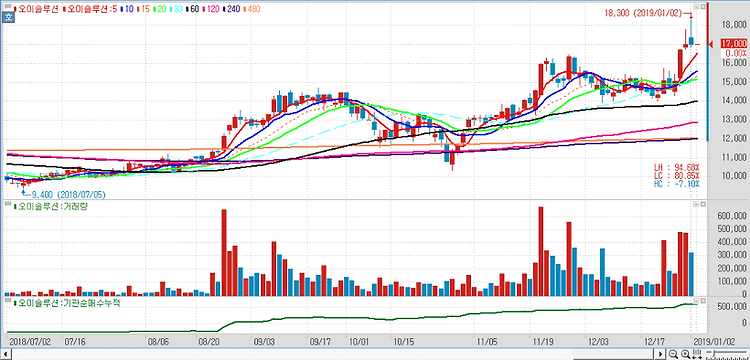This screenshot has height=360, width=750.
Task: Select the 33-day moving average legend
Action: pos(176,9)
